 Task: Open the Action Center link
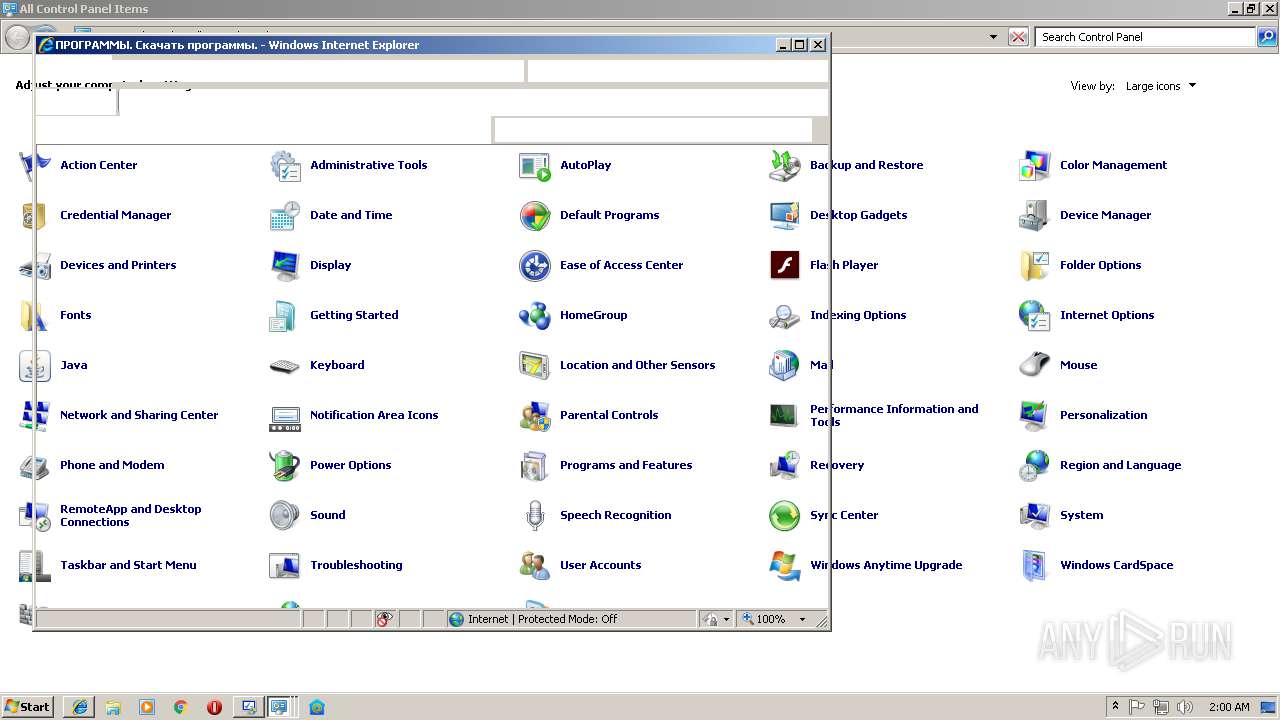tap(99, 165)
